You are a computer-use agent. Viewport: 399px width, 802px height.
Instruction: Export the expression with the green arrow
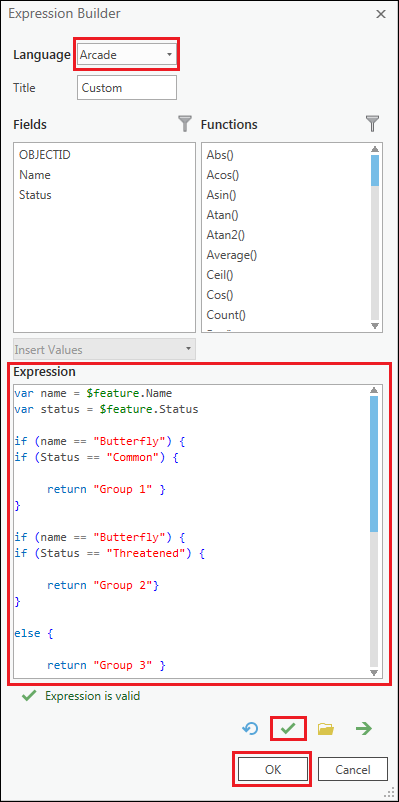click(x=364, y=728)
